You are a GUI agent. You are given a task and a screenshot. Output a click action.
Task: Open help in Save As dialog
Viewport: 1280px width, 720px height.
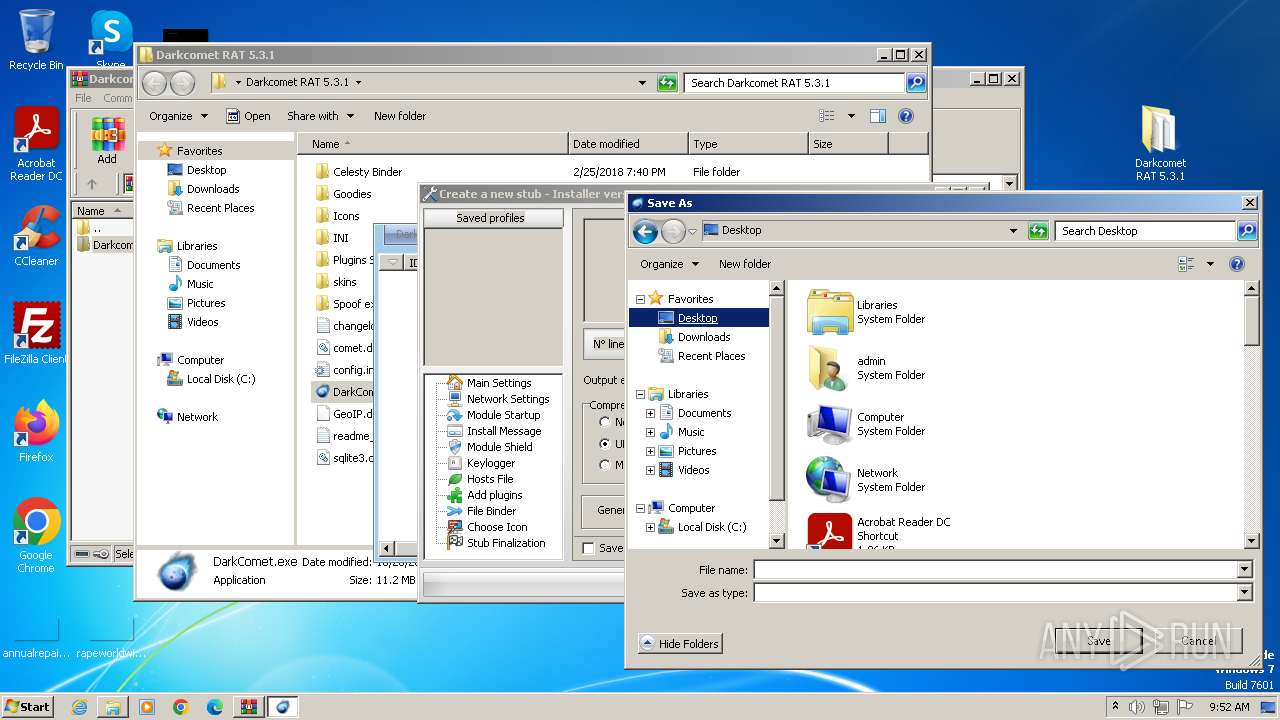[x=1237, y=264]
